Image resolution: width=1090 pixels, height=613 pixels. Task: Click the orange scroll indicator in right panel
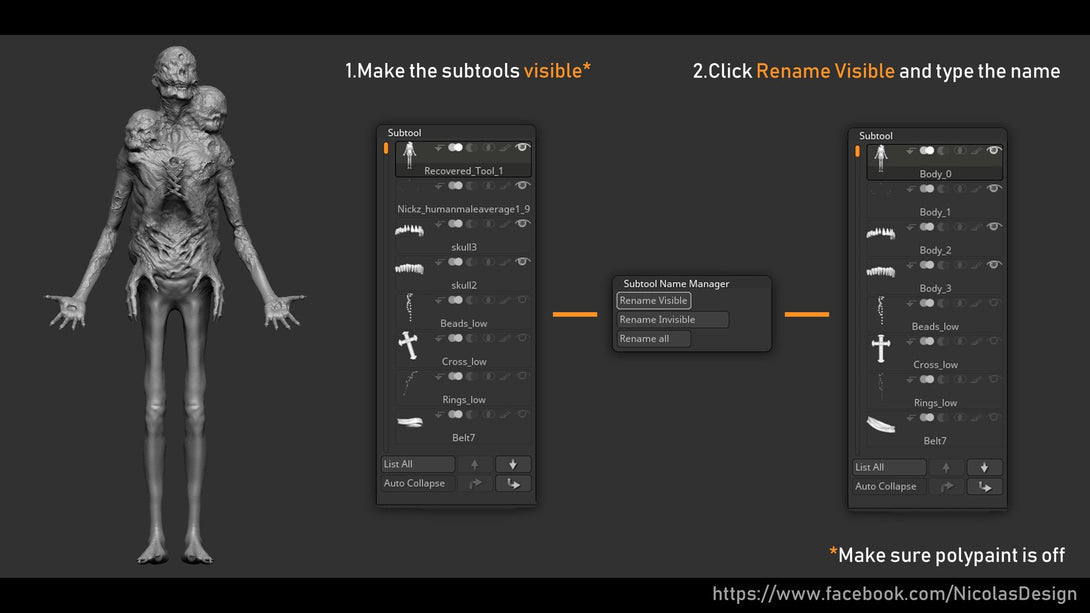pos(857,151)
